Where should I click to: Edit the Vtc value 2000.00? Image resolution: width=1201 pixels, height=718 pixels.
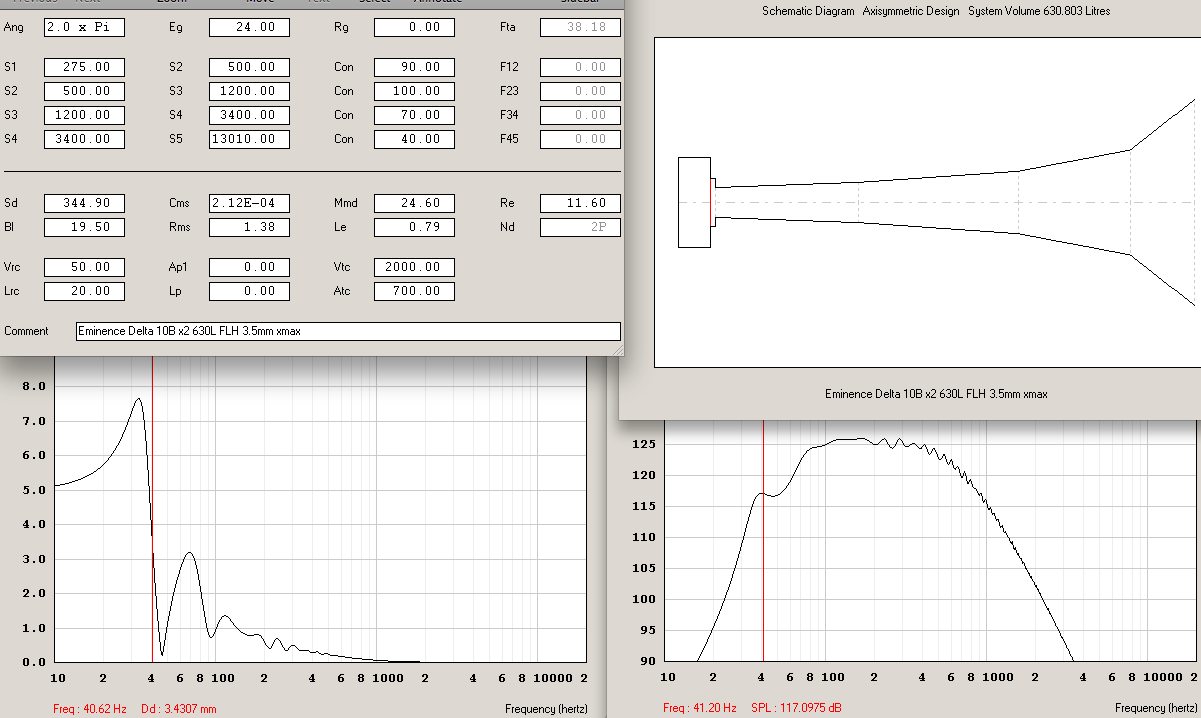click(415, 267)
